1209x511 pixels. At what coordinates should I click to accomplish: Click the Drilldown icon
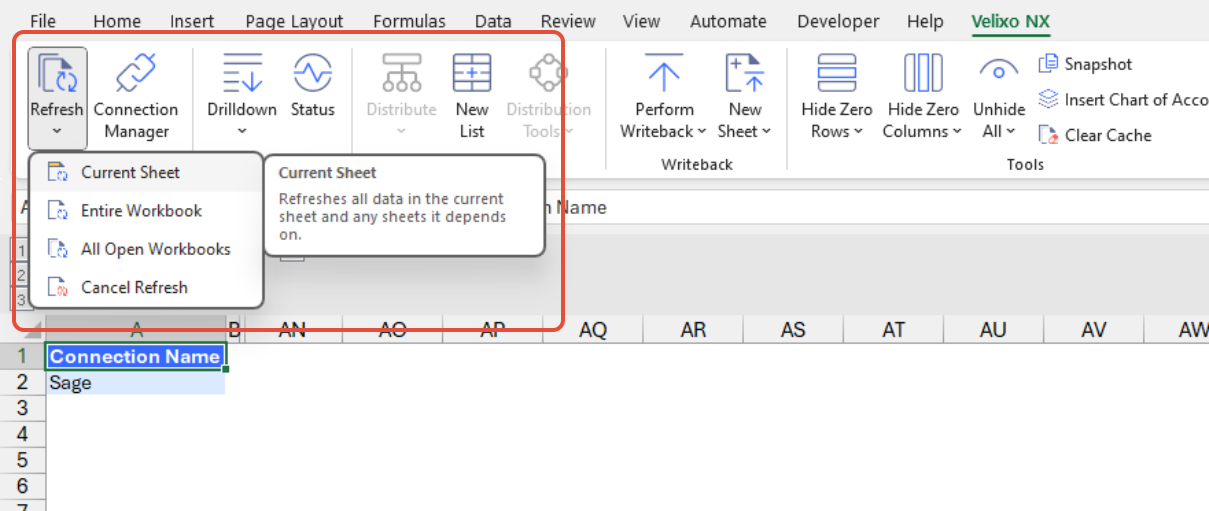click(x=243, y=73)
